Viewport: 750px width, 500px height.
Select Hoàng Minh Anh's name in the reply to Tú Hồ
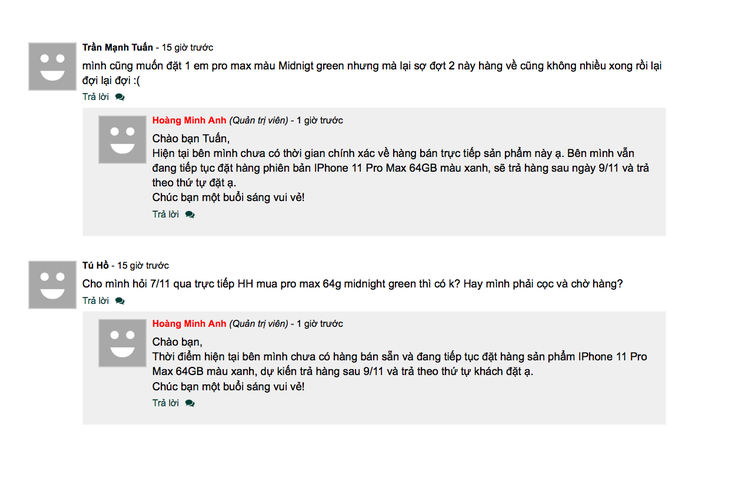(x=189, y=324)
